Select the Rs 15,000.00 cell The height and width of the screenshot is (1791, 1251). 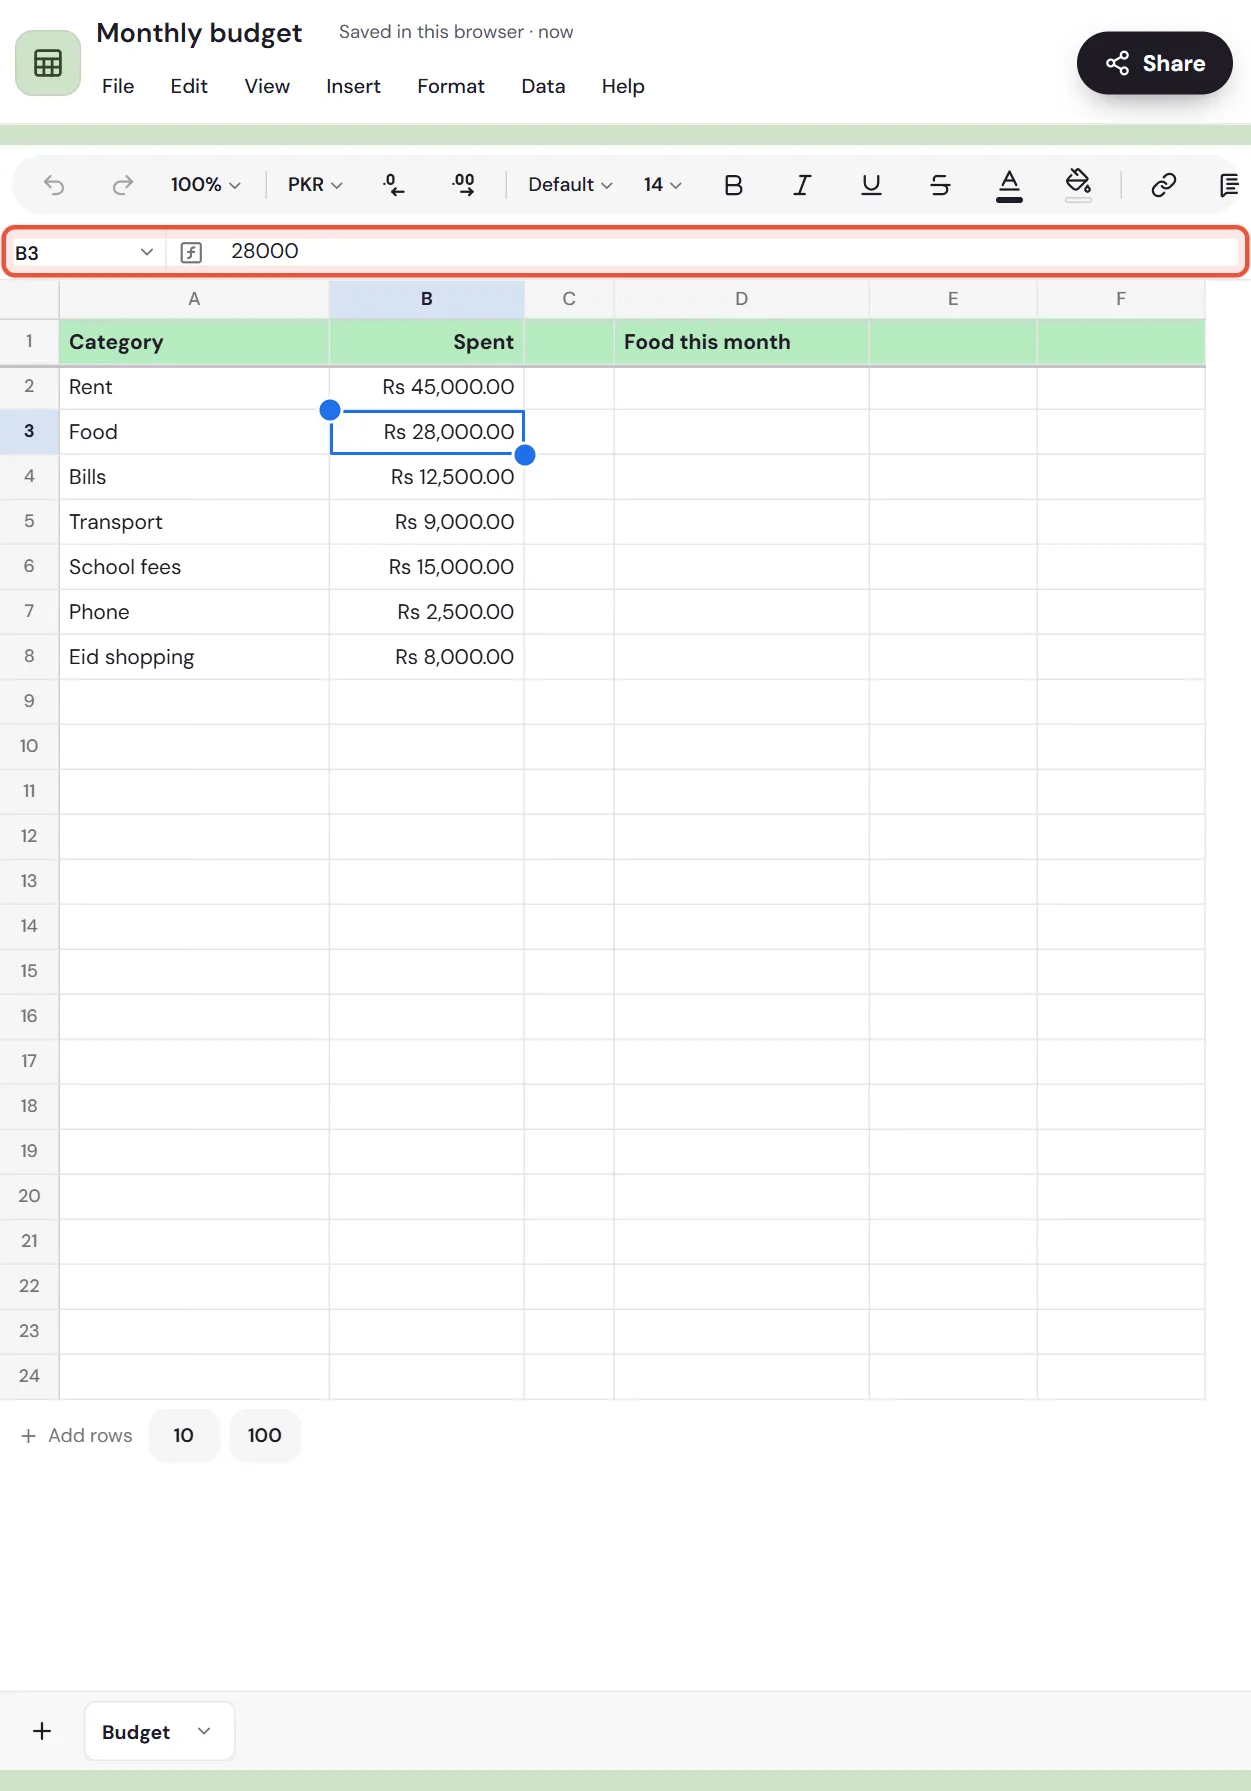pyautogui.click(x=427, y=567)
